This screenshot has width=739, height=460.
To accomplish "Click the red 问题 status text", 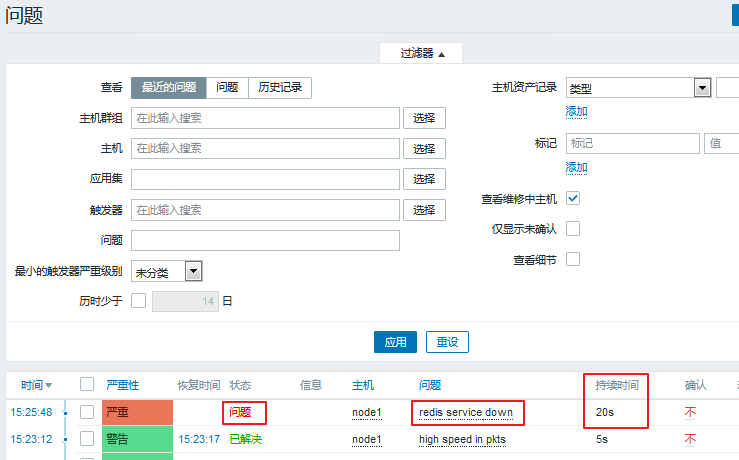I will 240,412.
